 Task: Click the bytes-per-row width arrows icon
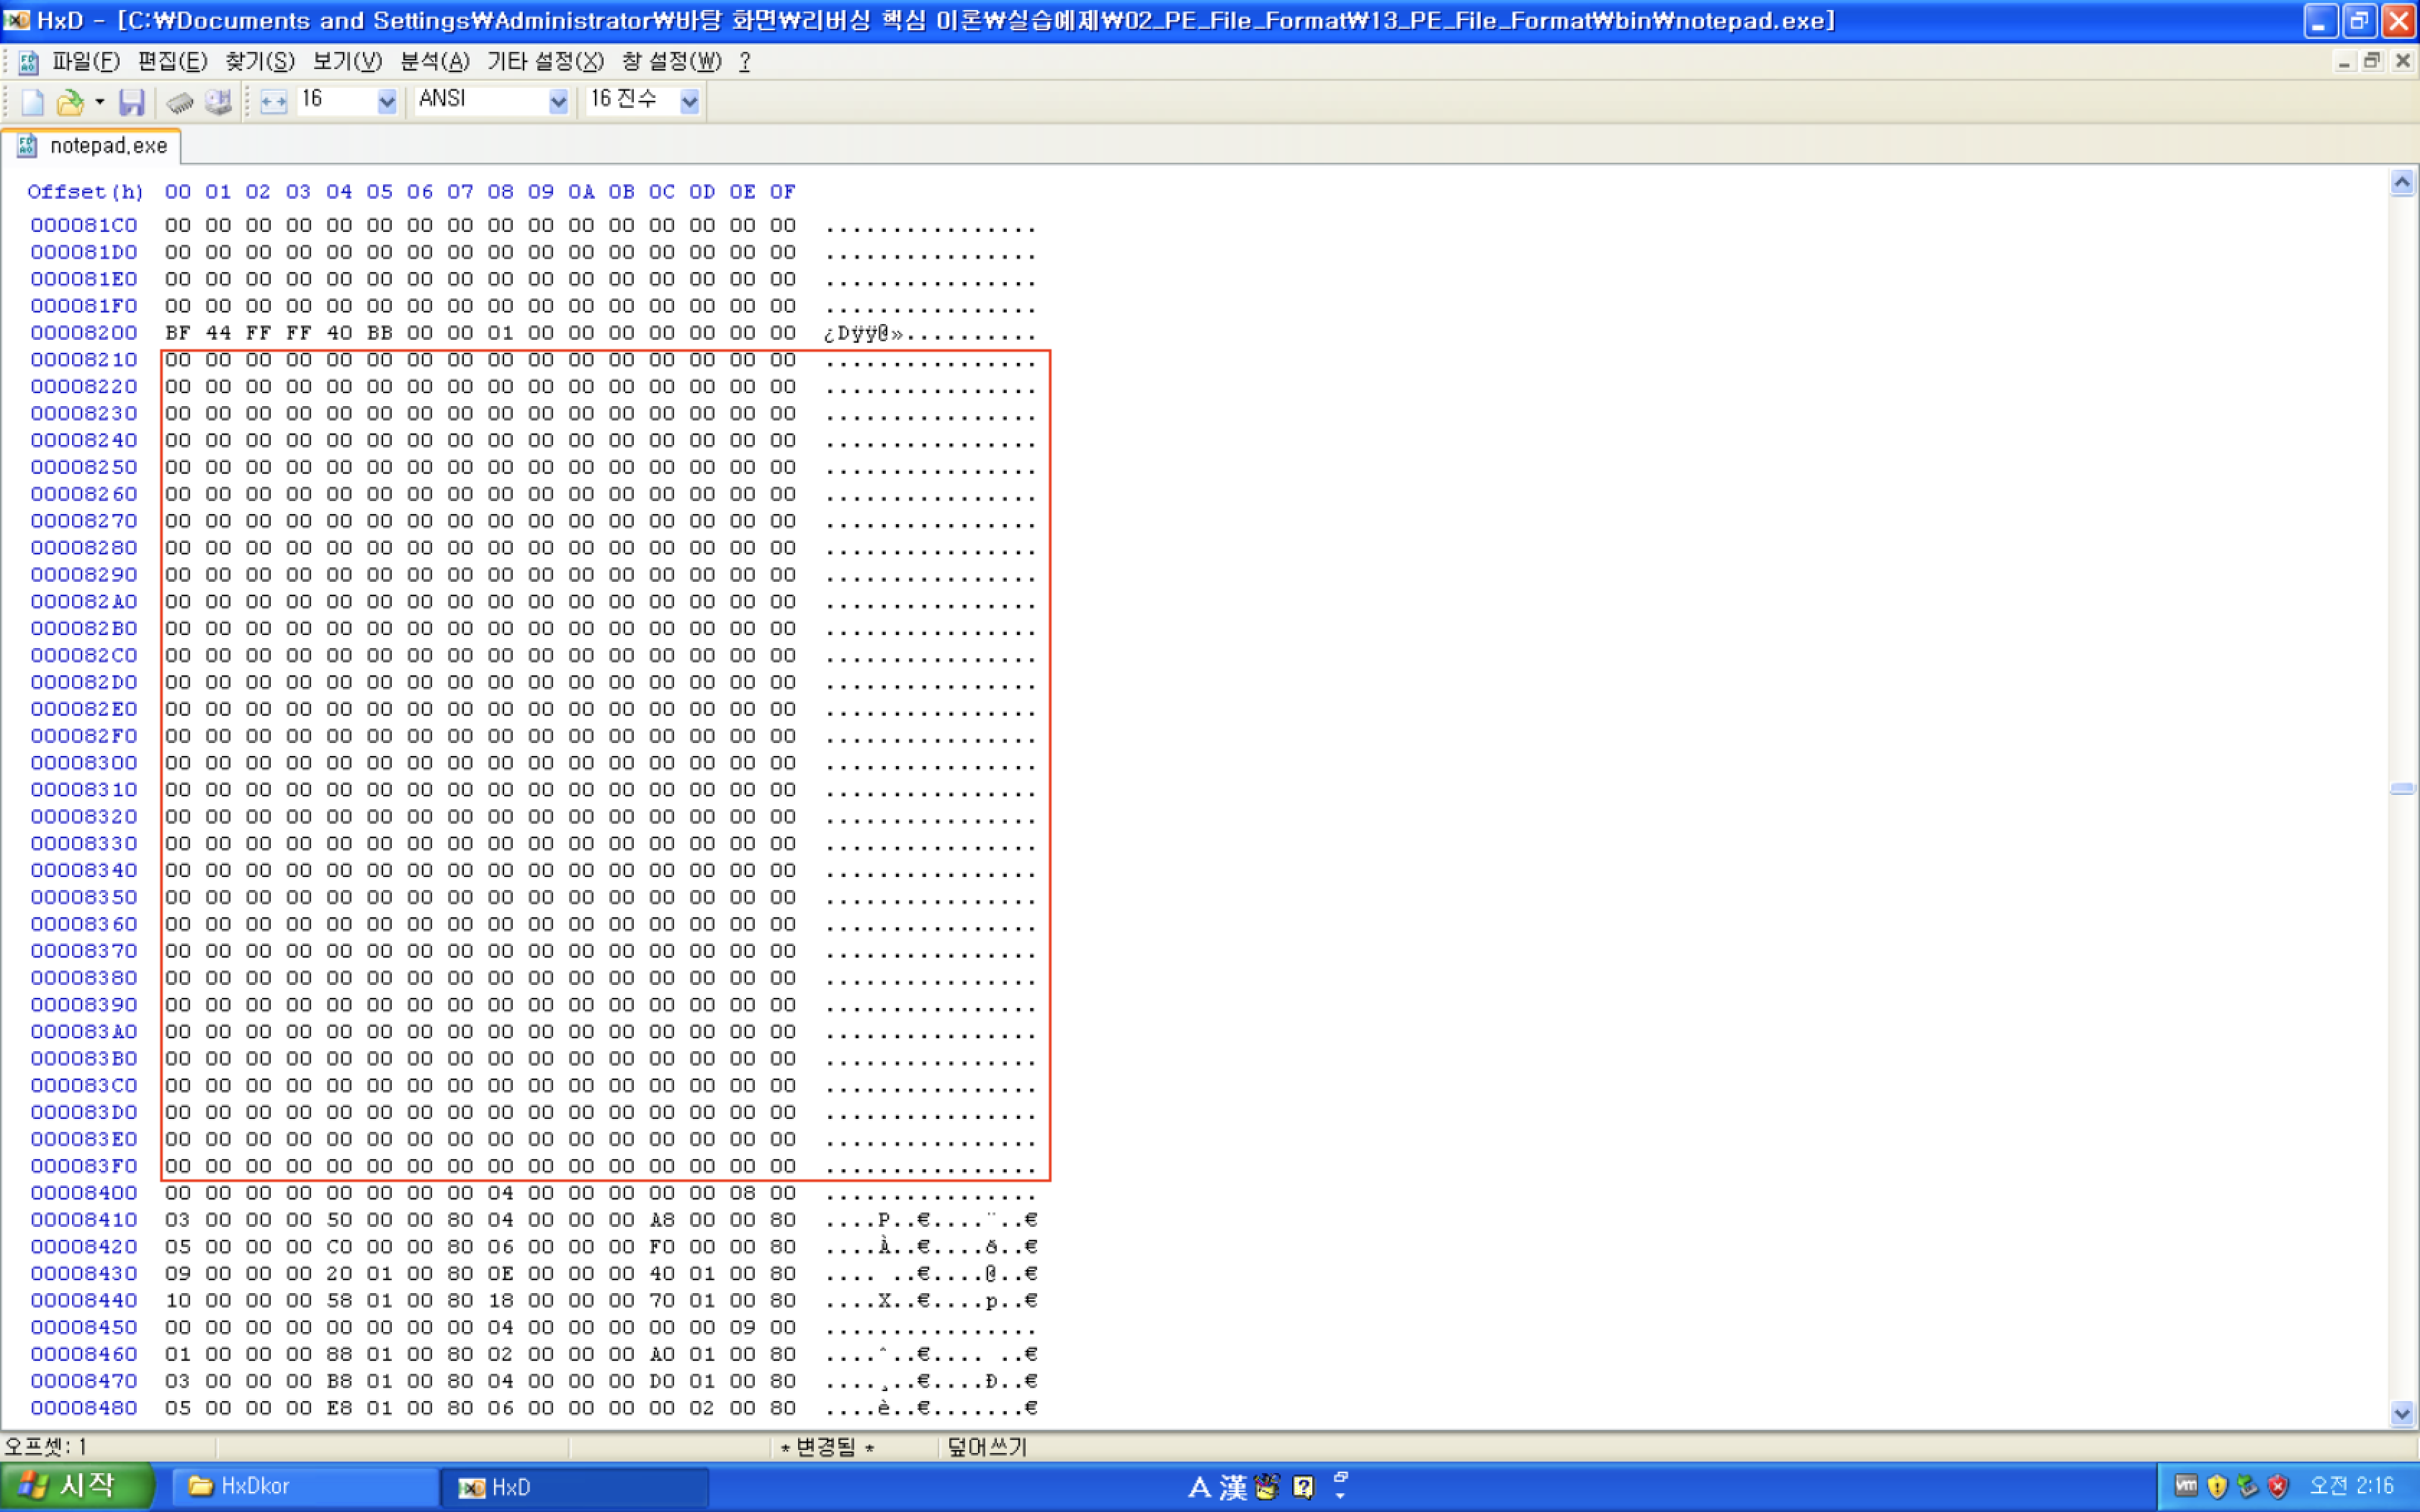click(x=273, y=101)
